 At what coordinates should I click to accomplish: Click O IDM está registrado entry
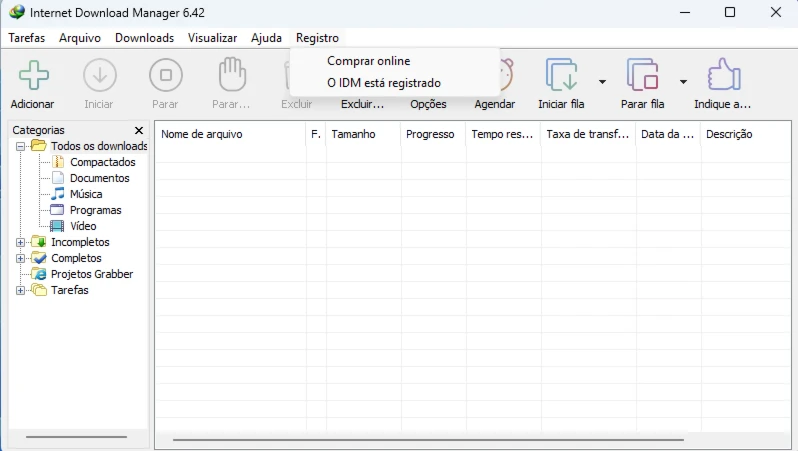[383, 83]
